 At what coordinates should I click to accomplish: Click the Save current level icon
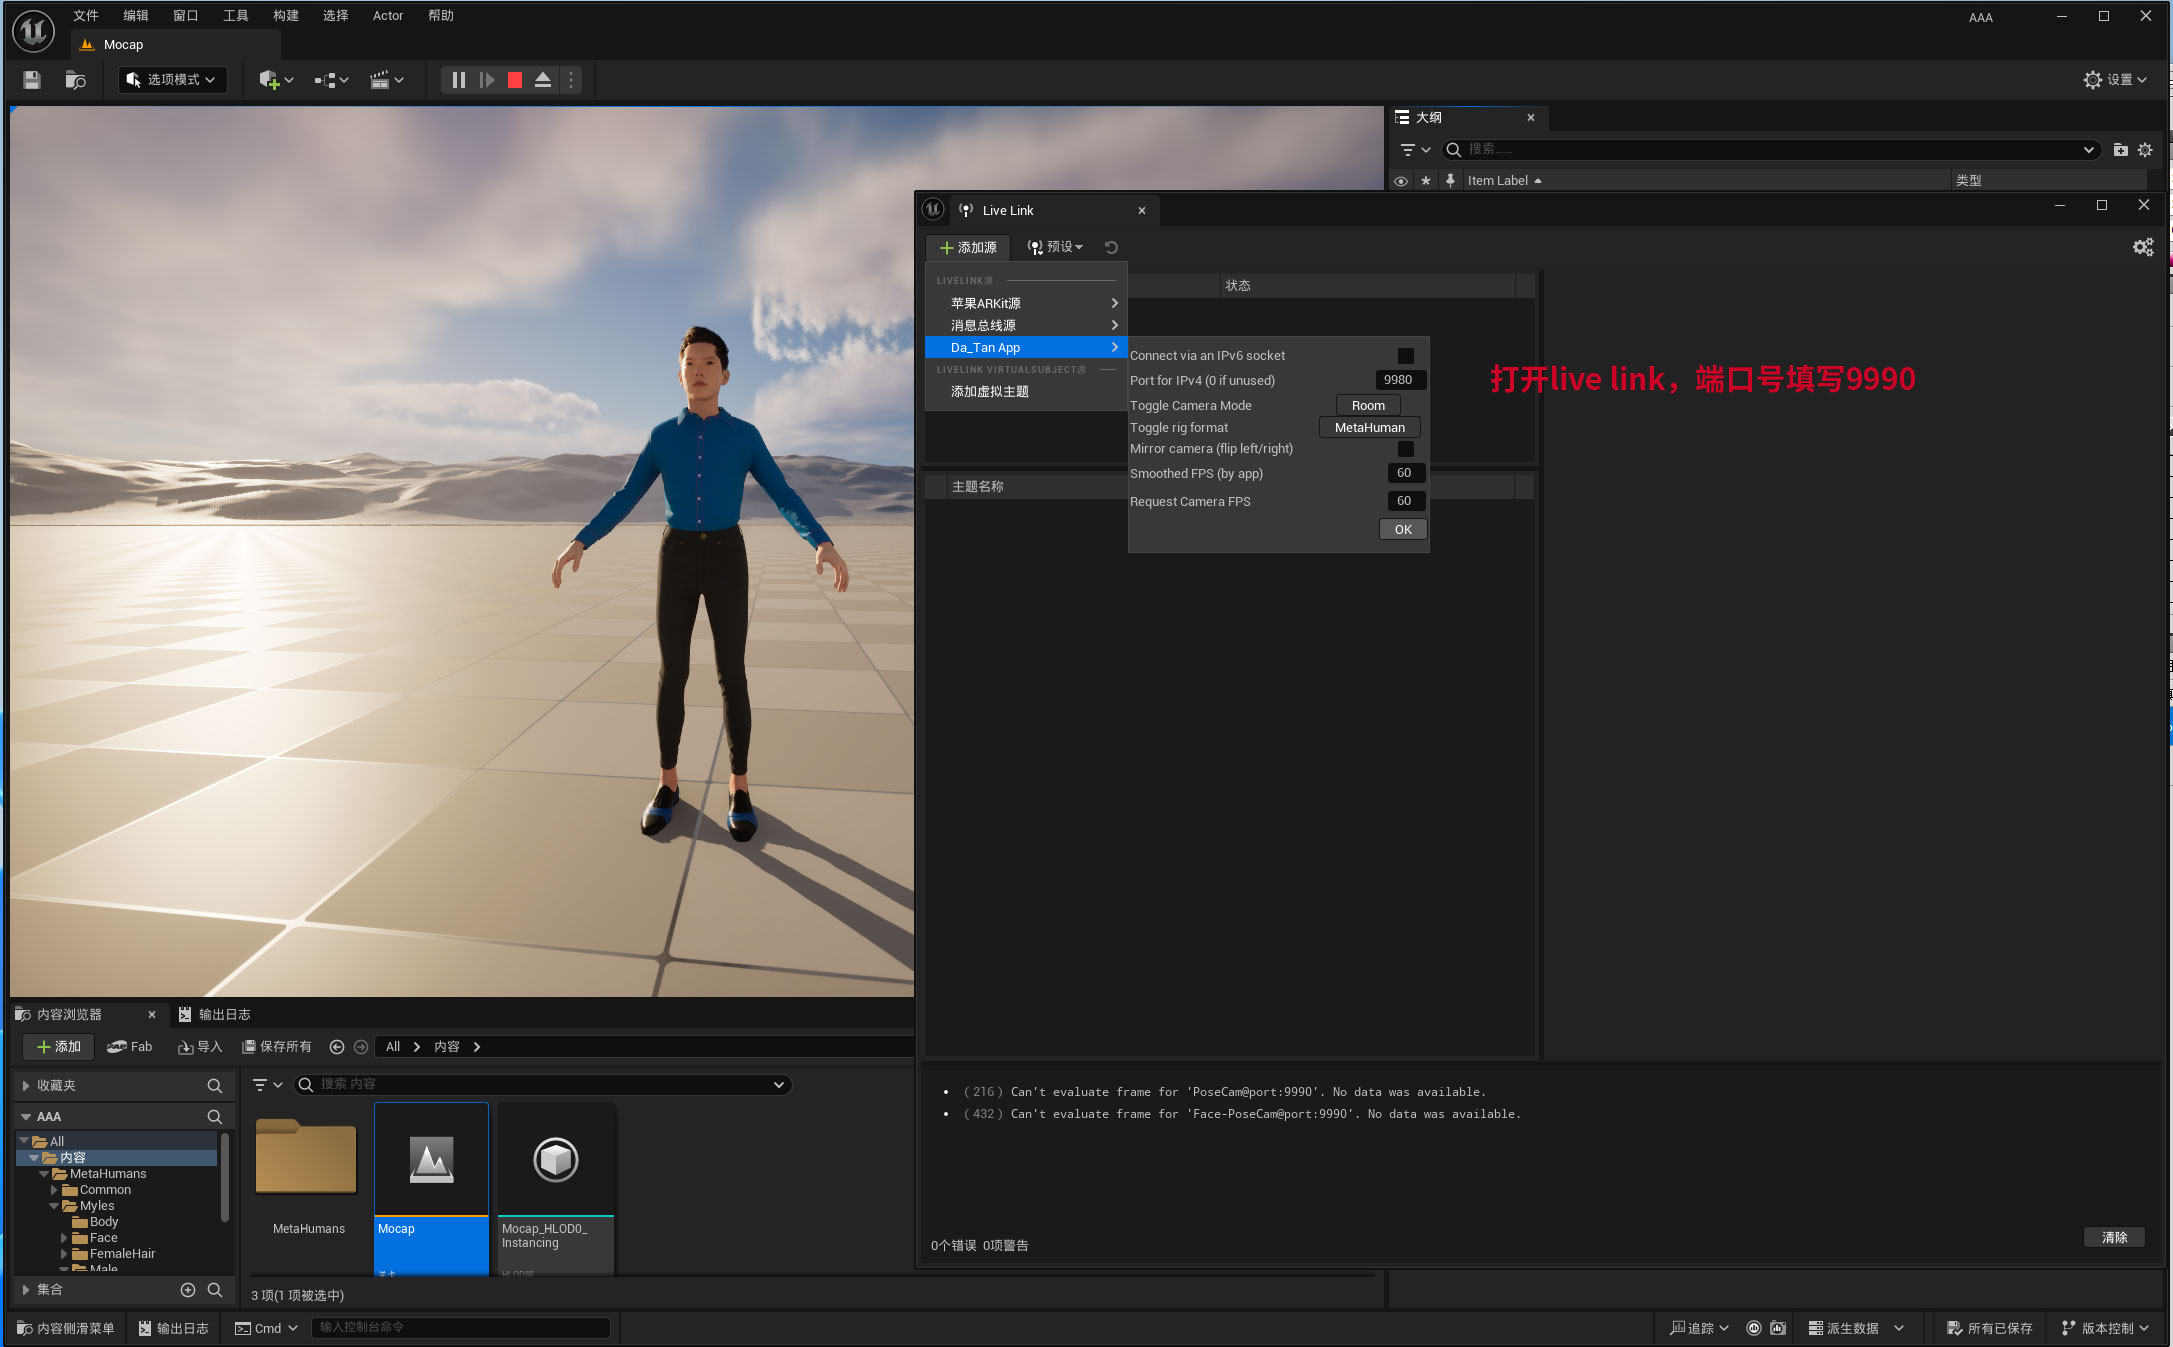pos(32,80)
